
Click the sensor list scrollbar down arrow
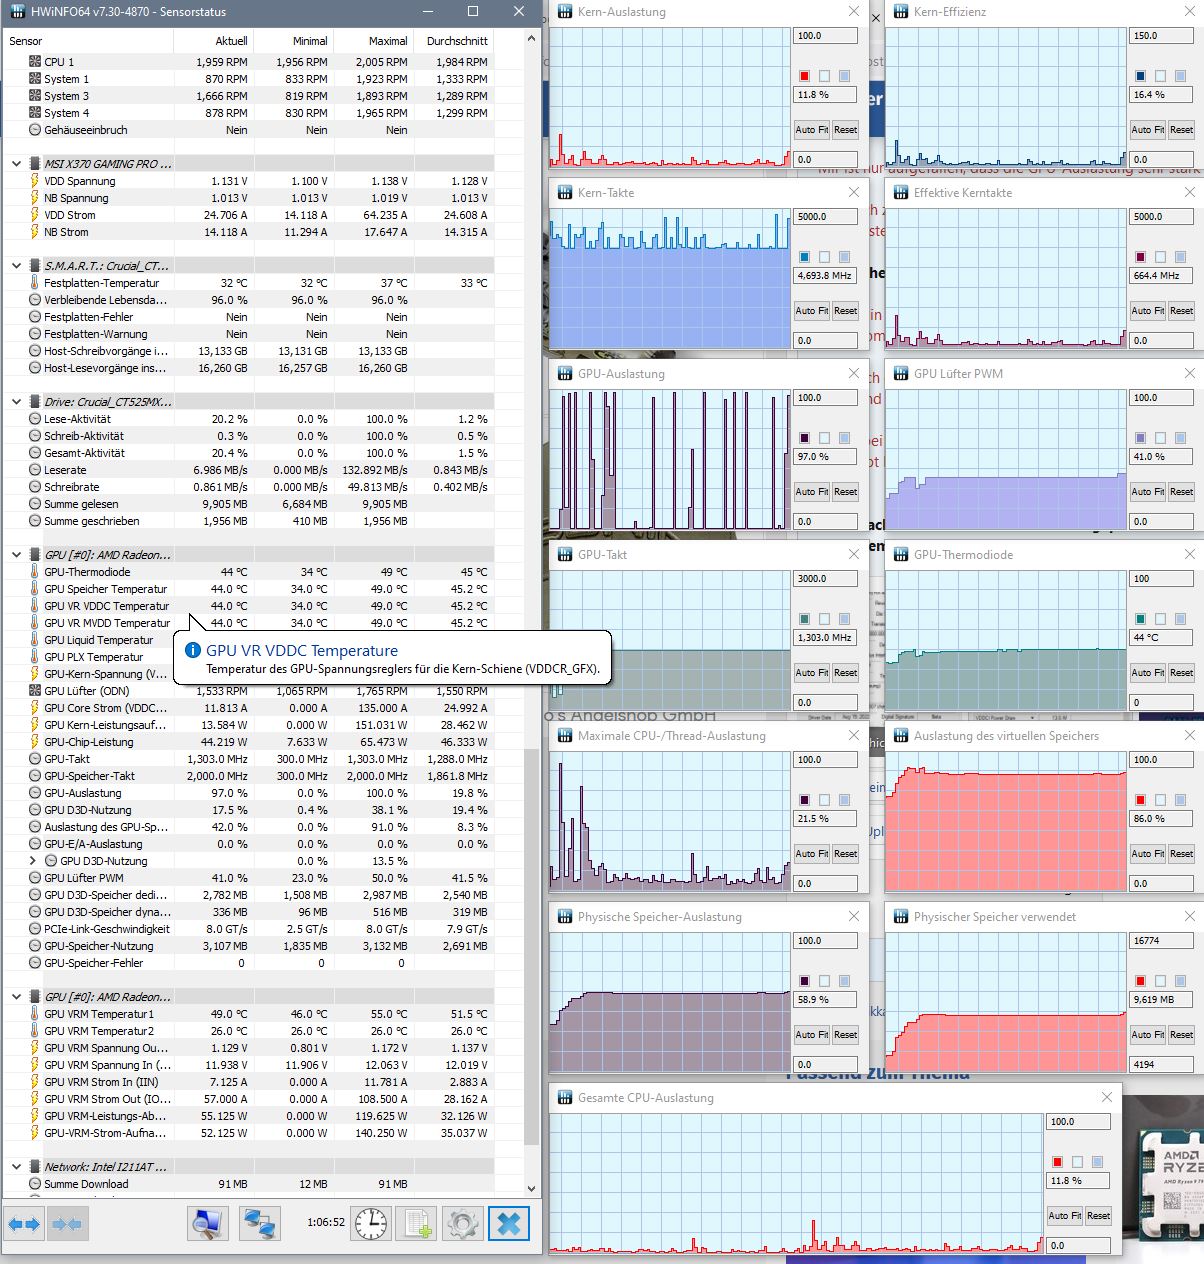(x=531, y=1188)
